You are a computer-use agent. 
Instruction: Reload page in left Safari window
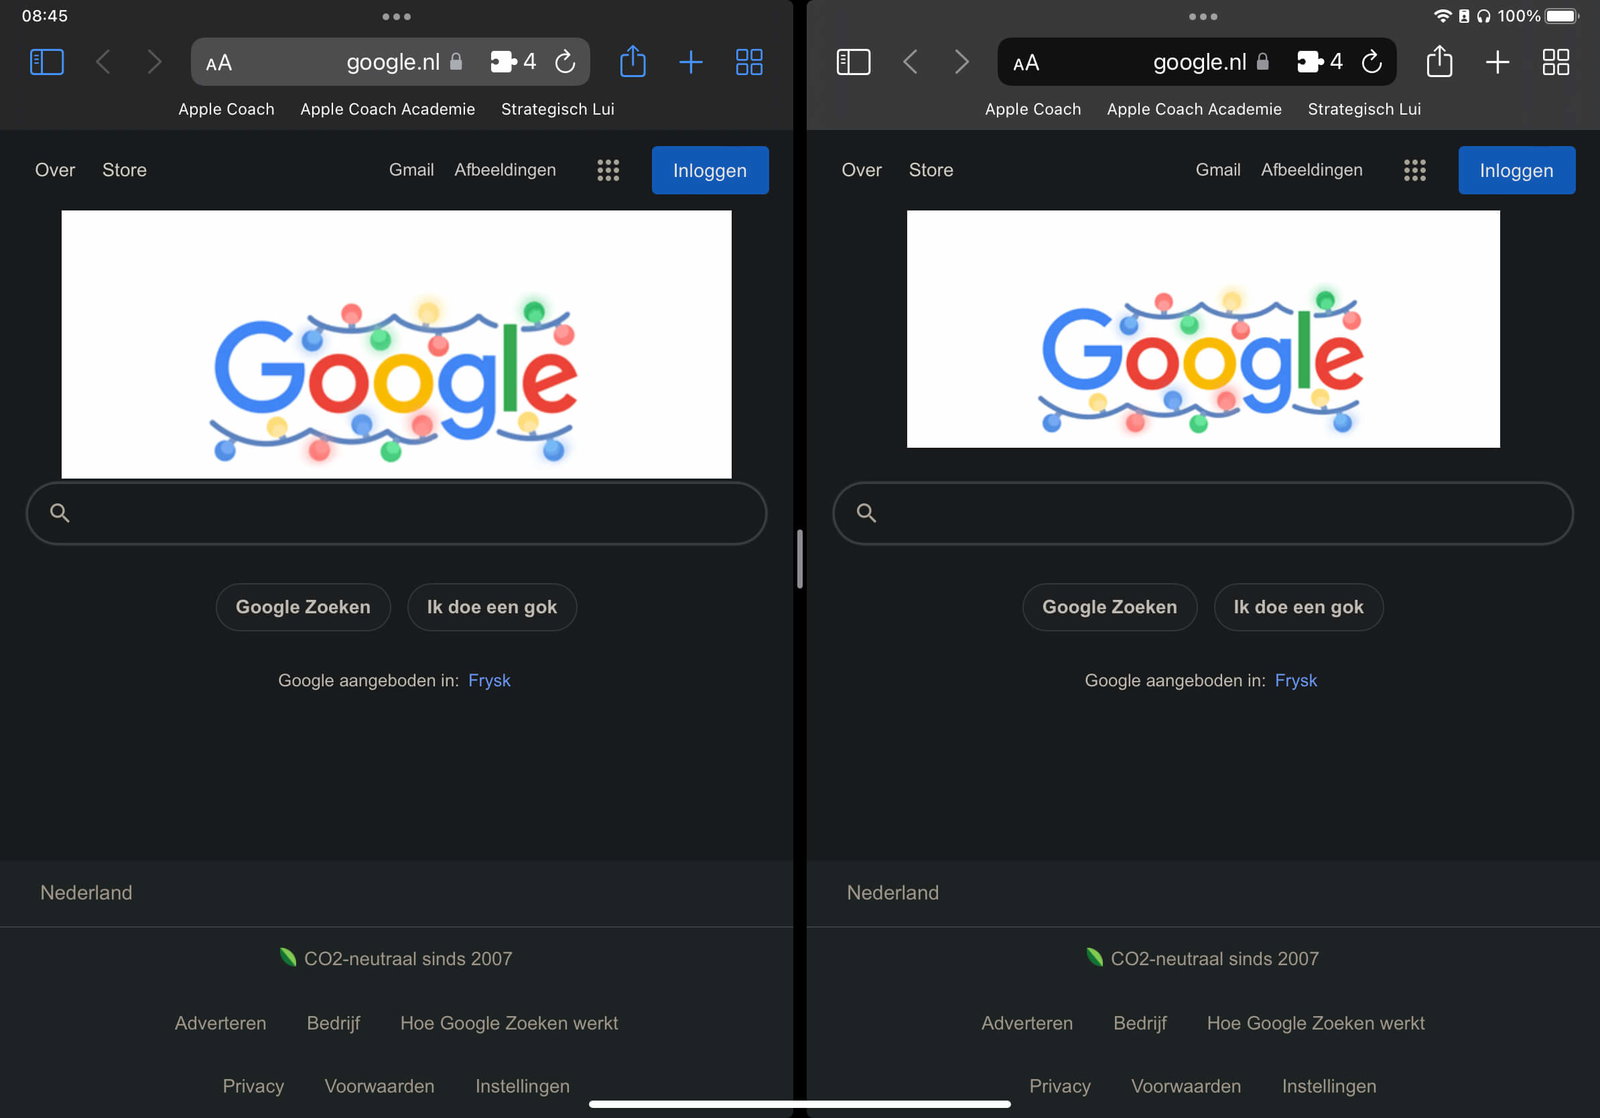tap(565, 62)
